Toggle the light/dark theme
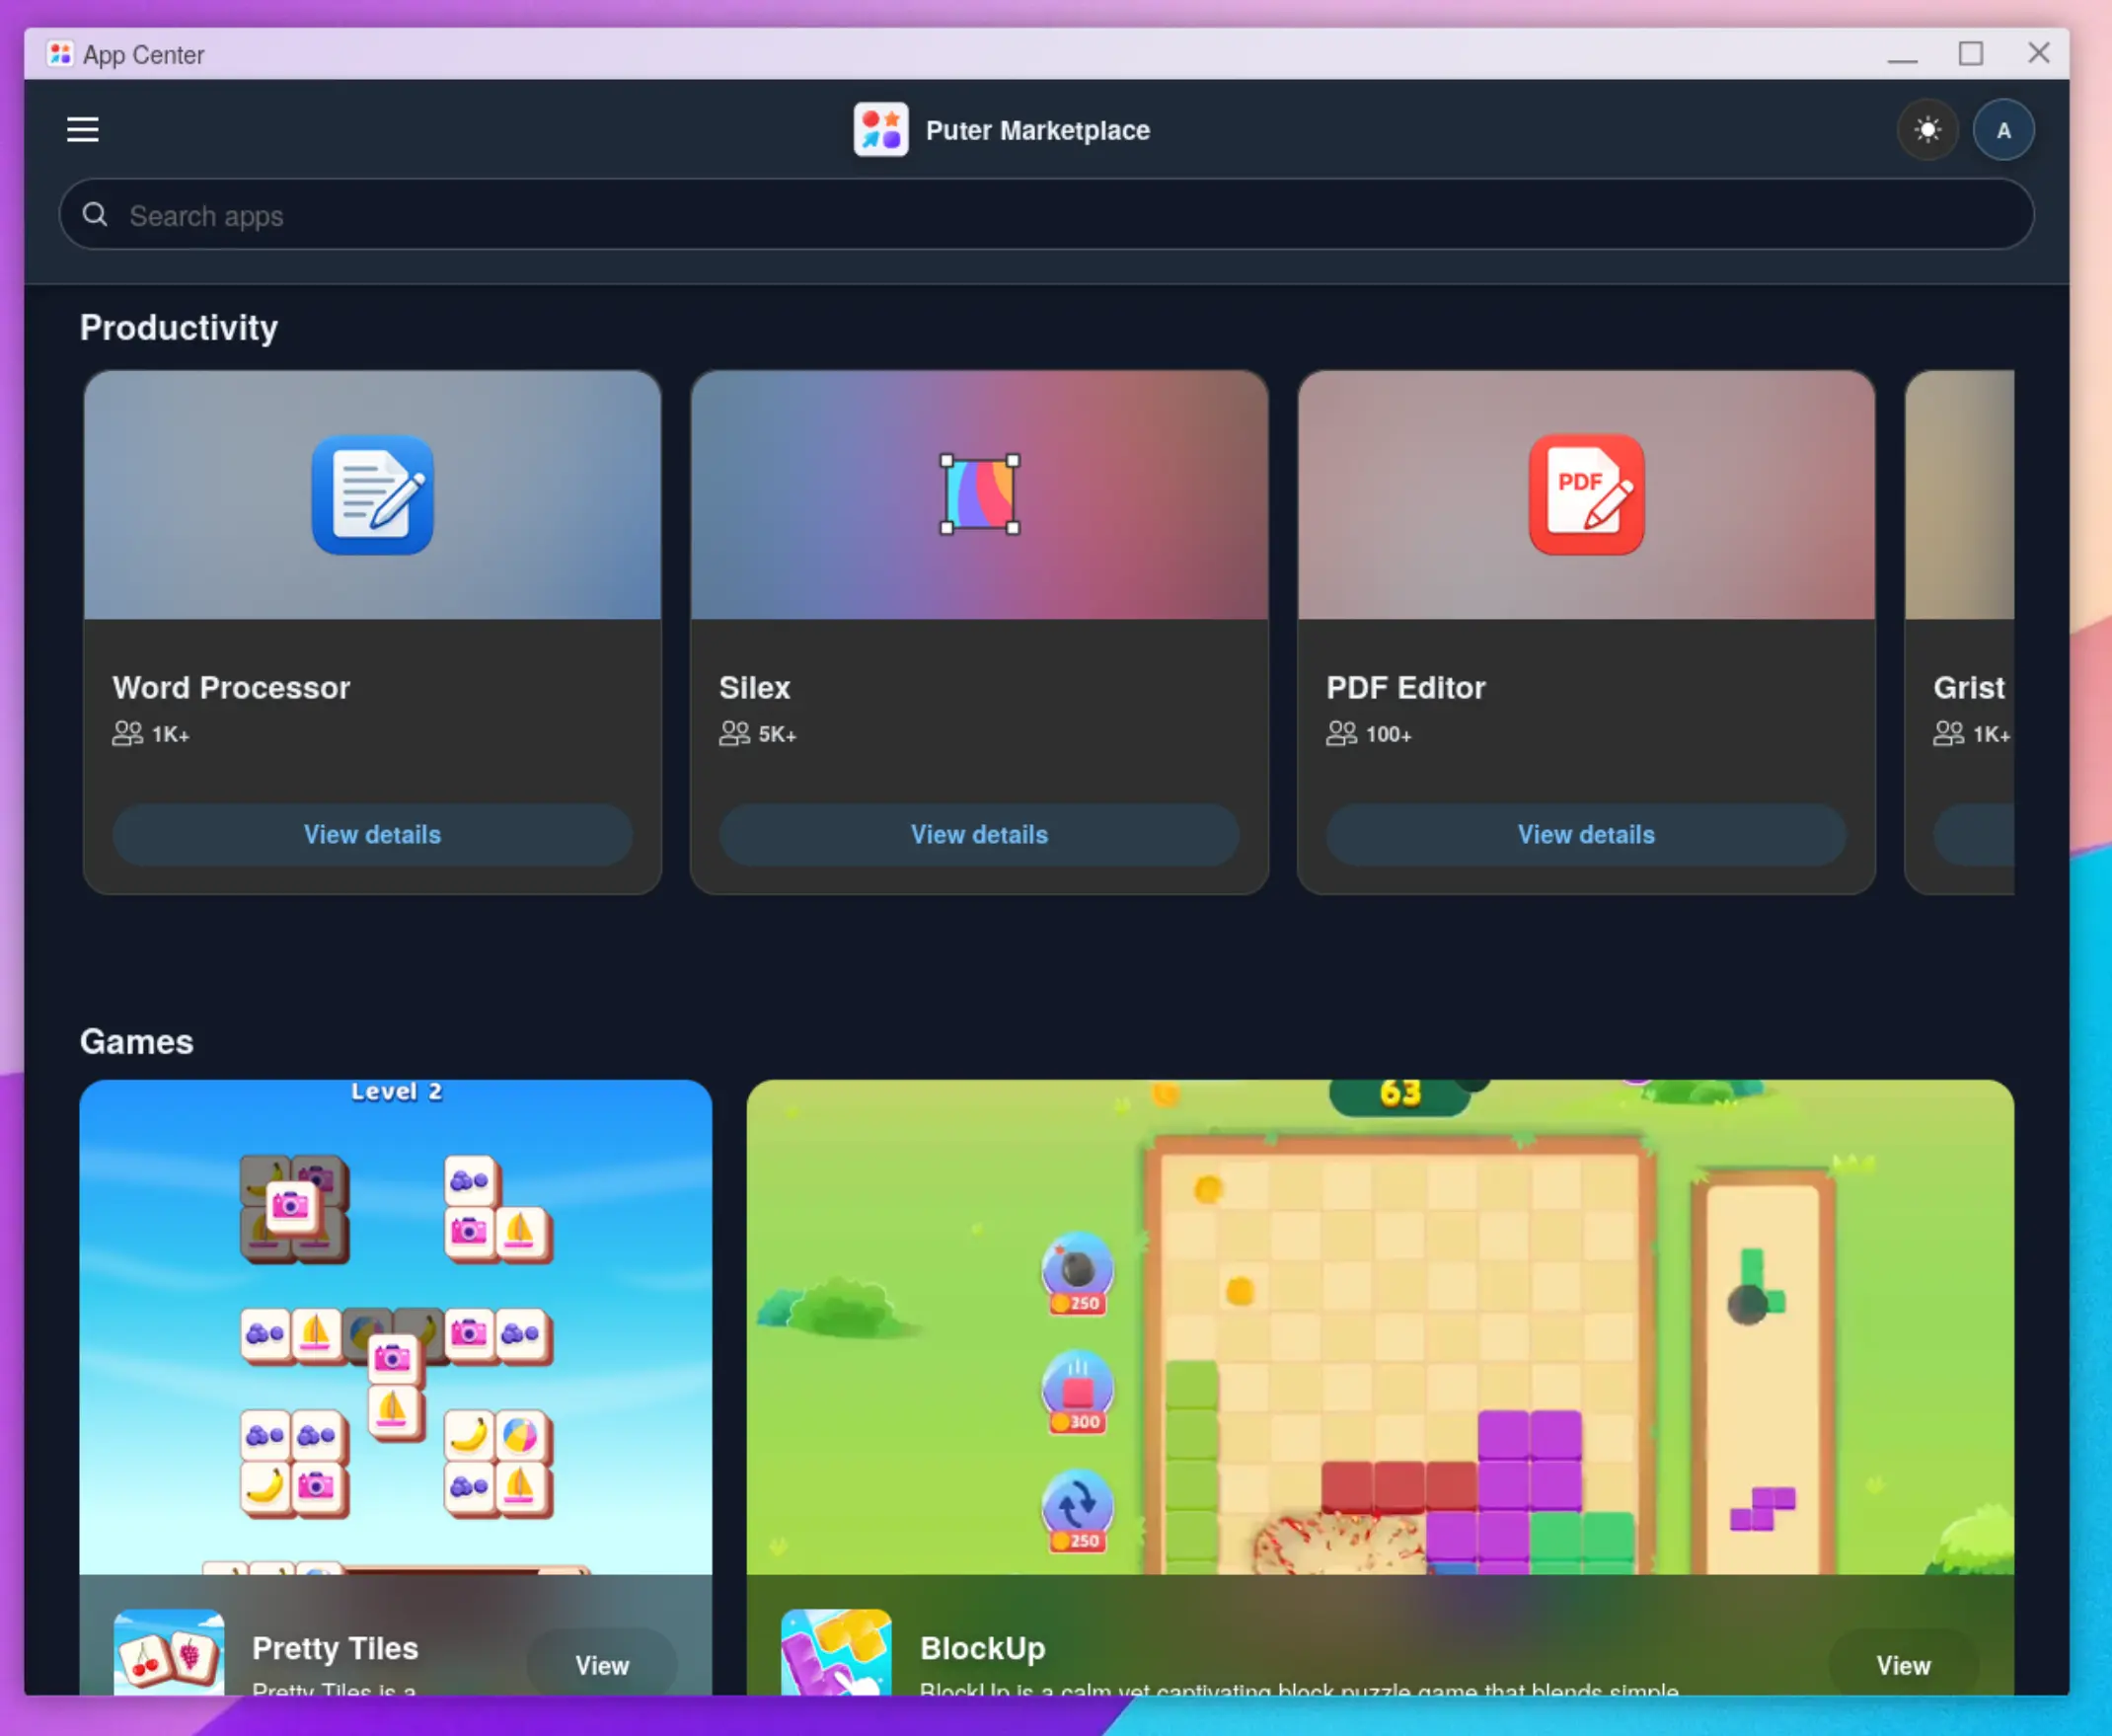The width and height of the screenshot is (2112, 1736). click(x=1928, y=129)
